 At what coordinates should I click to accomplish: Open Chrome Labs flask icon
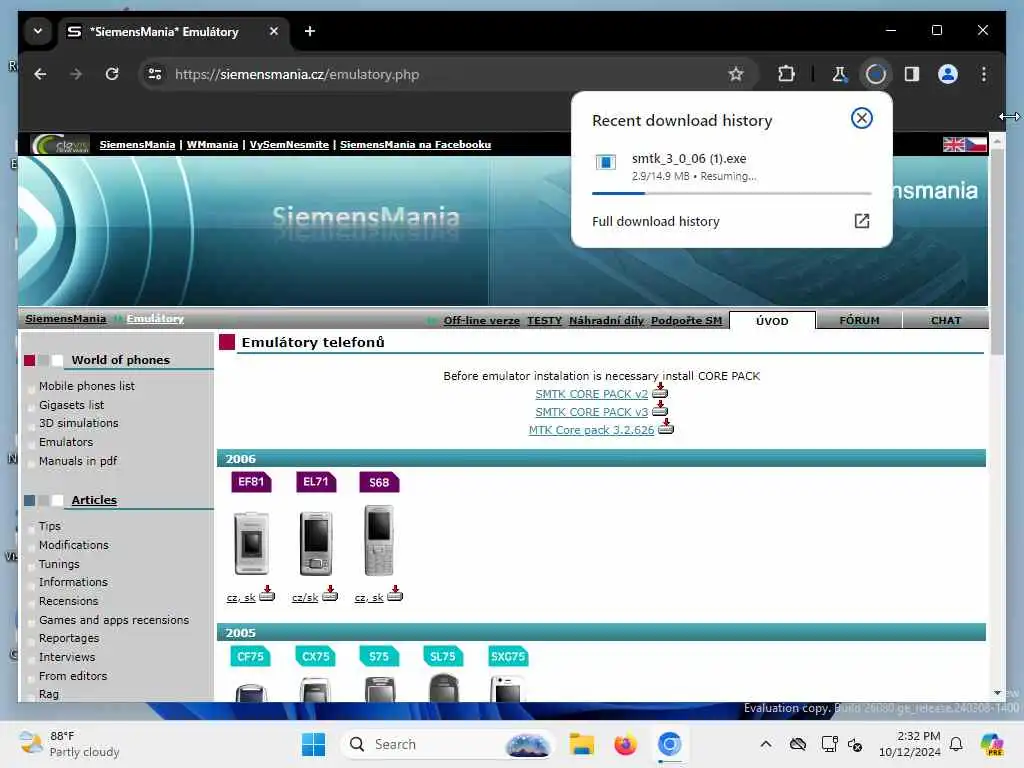(x=839, y=74)
